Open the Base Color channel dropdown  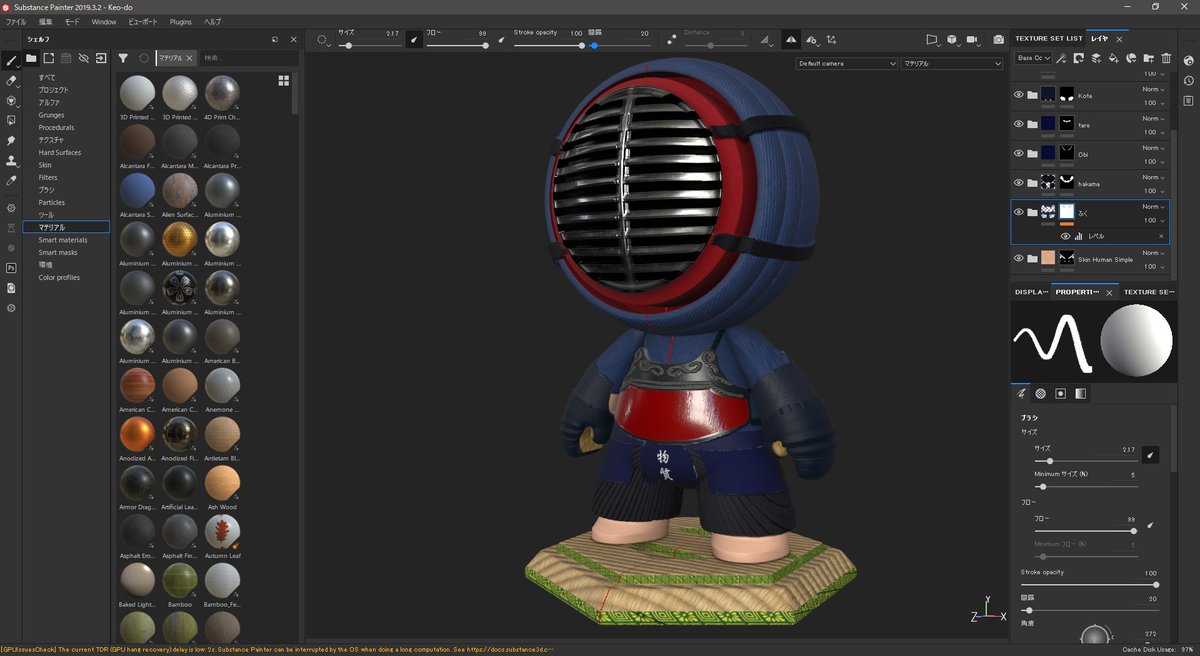[1034, 58]
